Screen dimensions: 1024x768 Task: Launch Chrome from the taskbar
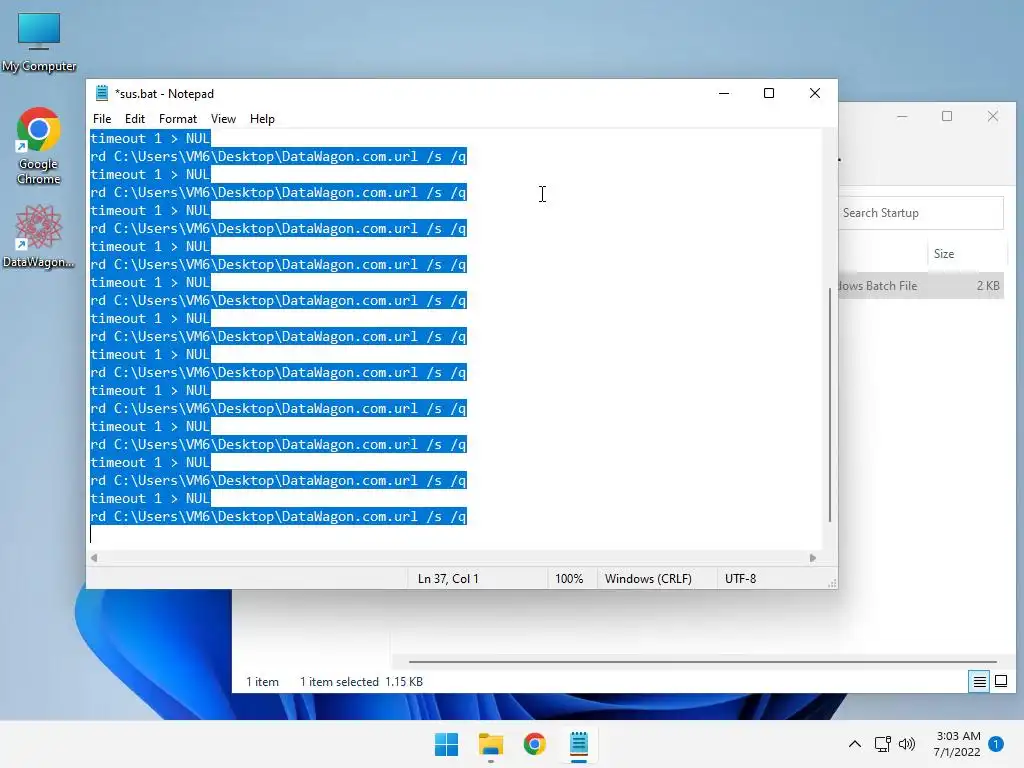534,744
